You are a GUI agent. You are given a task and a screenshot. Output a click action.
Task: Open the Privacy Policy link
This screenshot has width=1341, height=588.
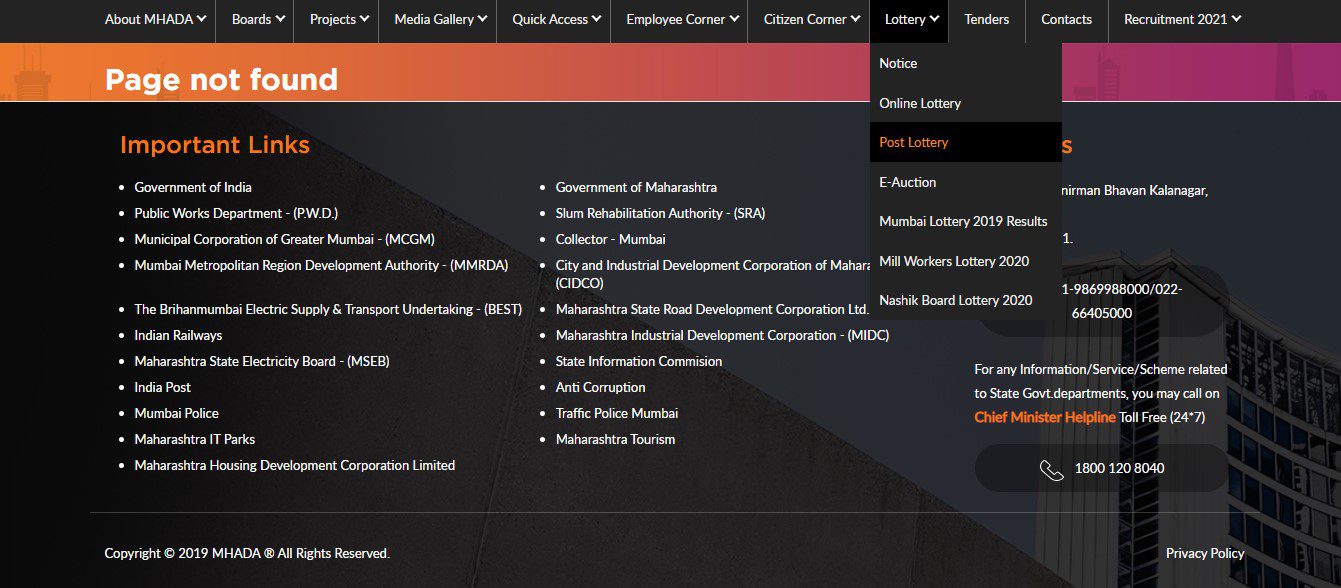[x=1205, y=553]
